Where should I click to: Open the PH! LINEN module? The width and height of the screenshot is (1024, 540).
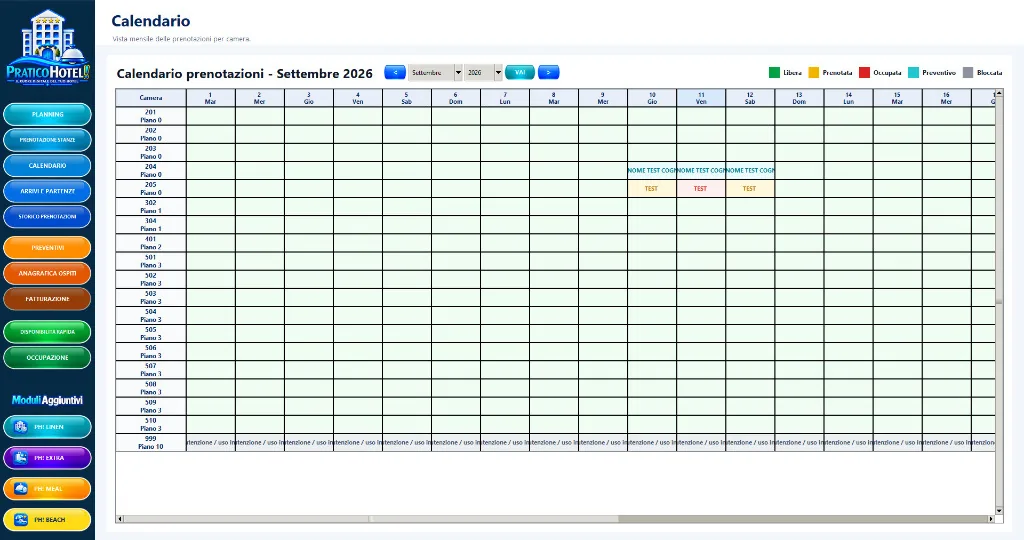48,427
